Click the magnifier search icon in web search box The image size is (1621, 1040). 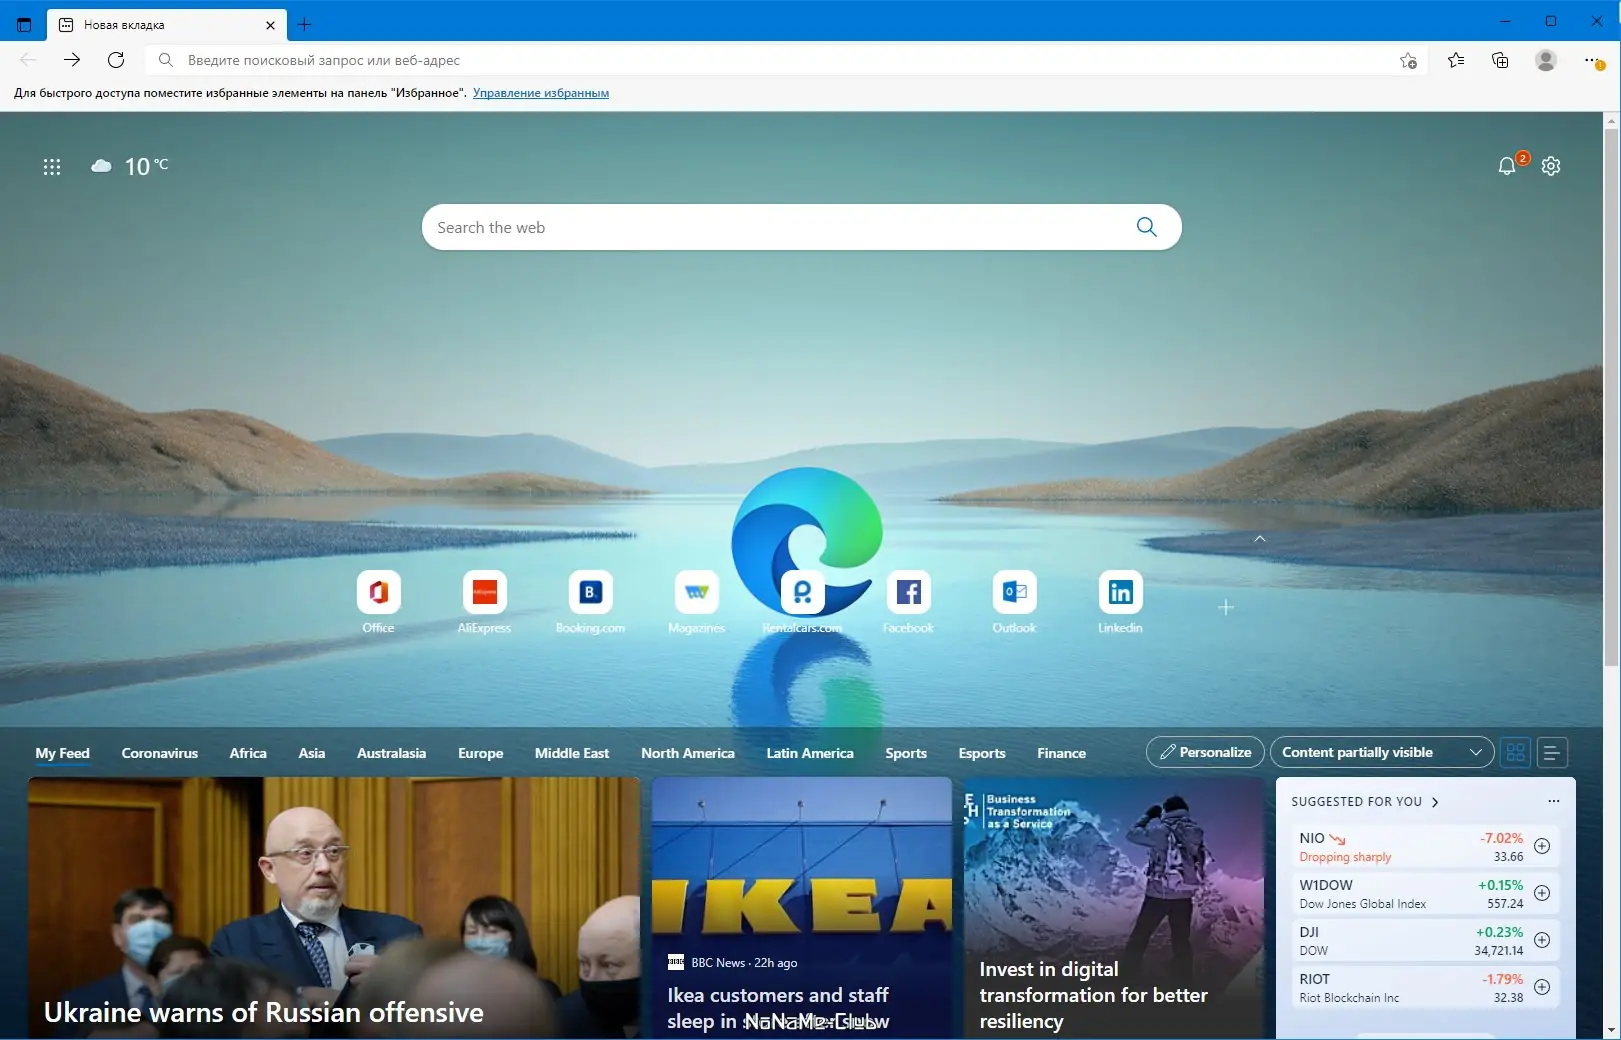(x=1147, y=227)
